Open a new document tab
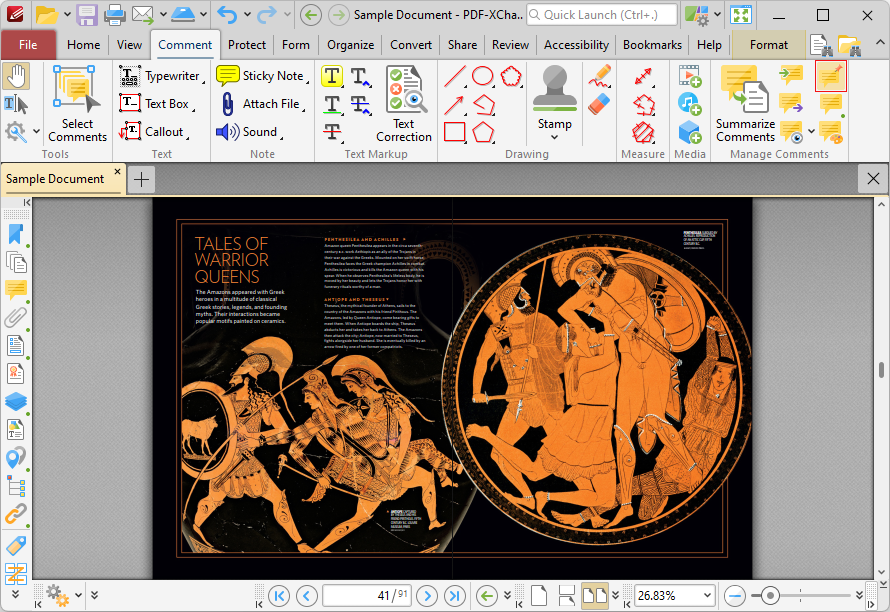The width and height of the screenshot is (890, 612). coord(141,179)
